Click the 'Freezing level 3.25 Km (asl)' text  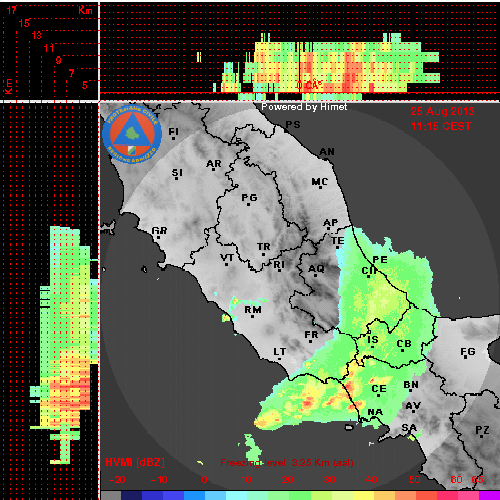tap(287, 463)
